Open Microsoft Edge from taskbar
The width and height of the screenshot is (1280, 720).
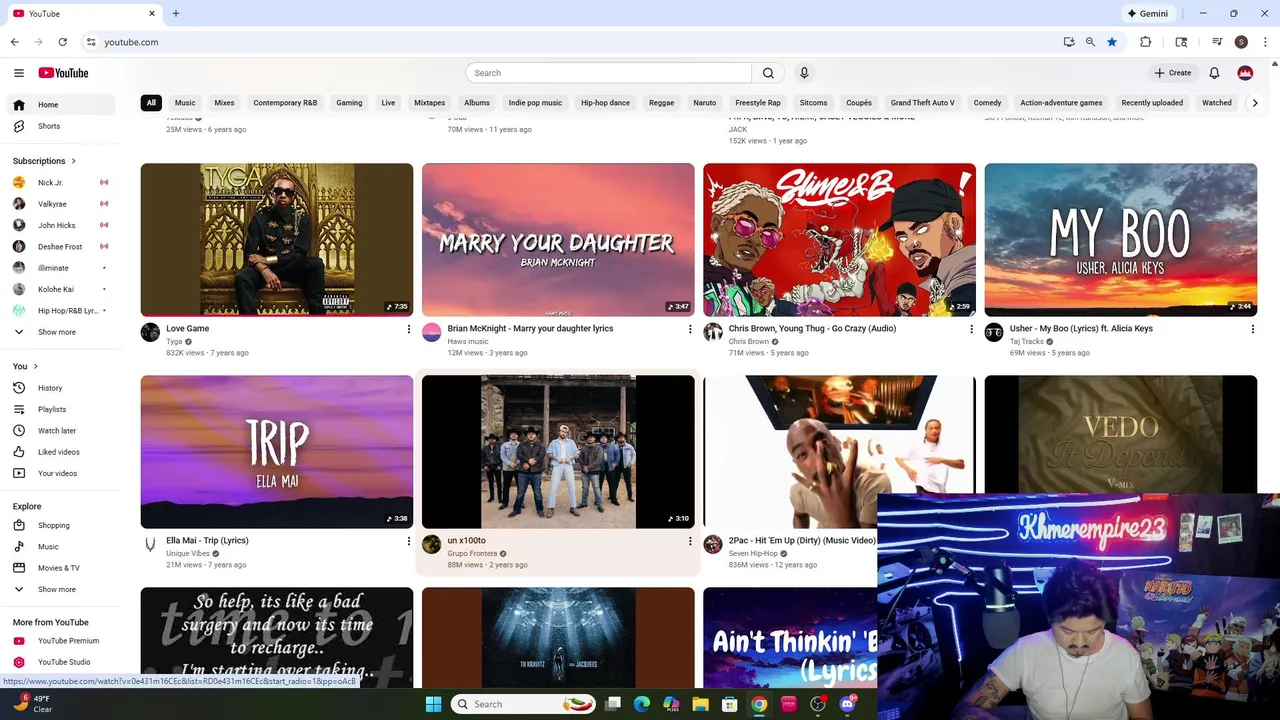642,704
